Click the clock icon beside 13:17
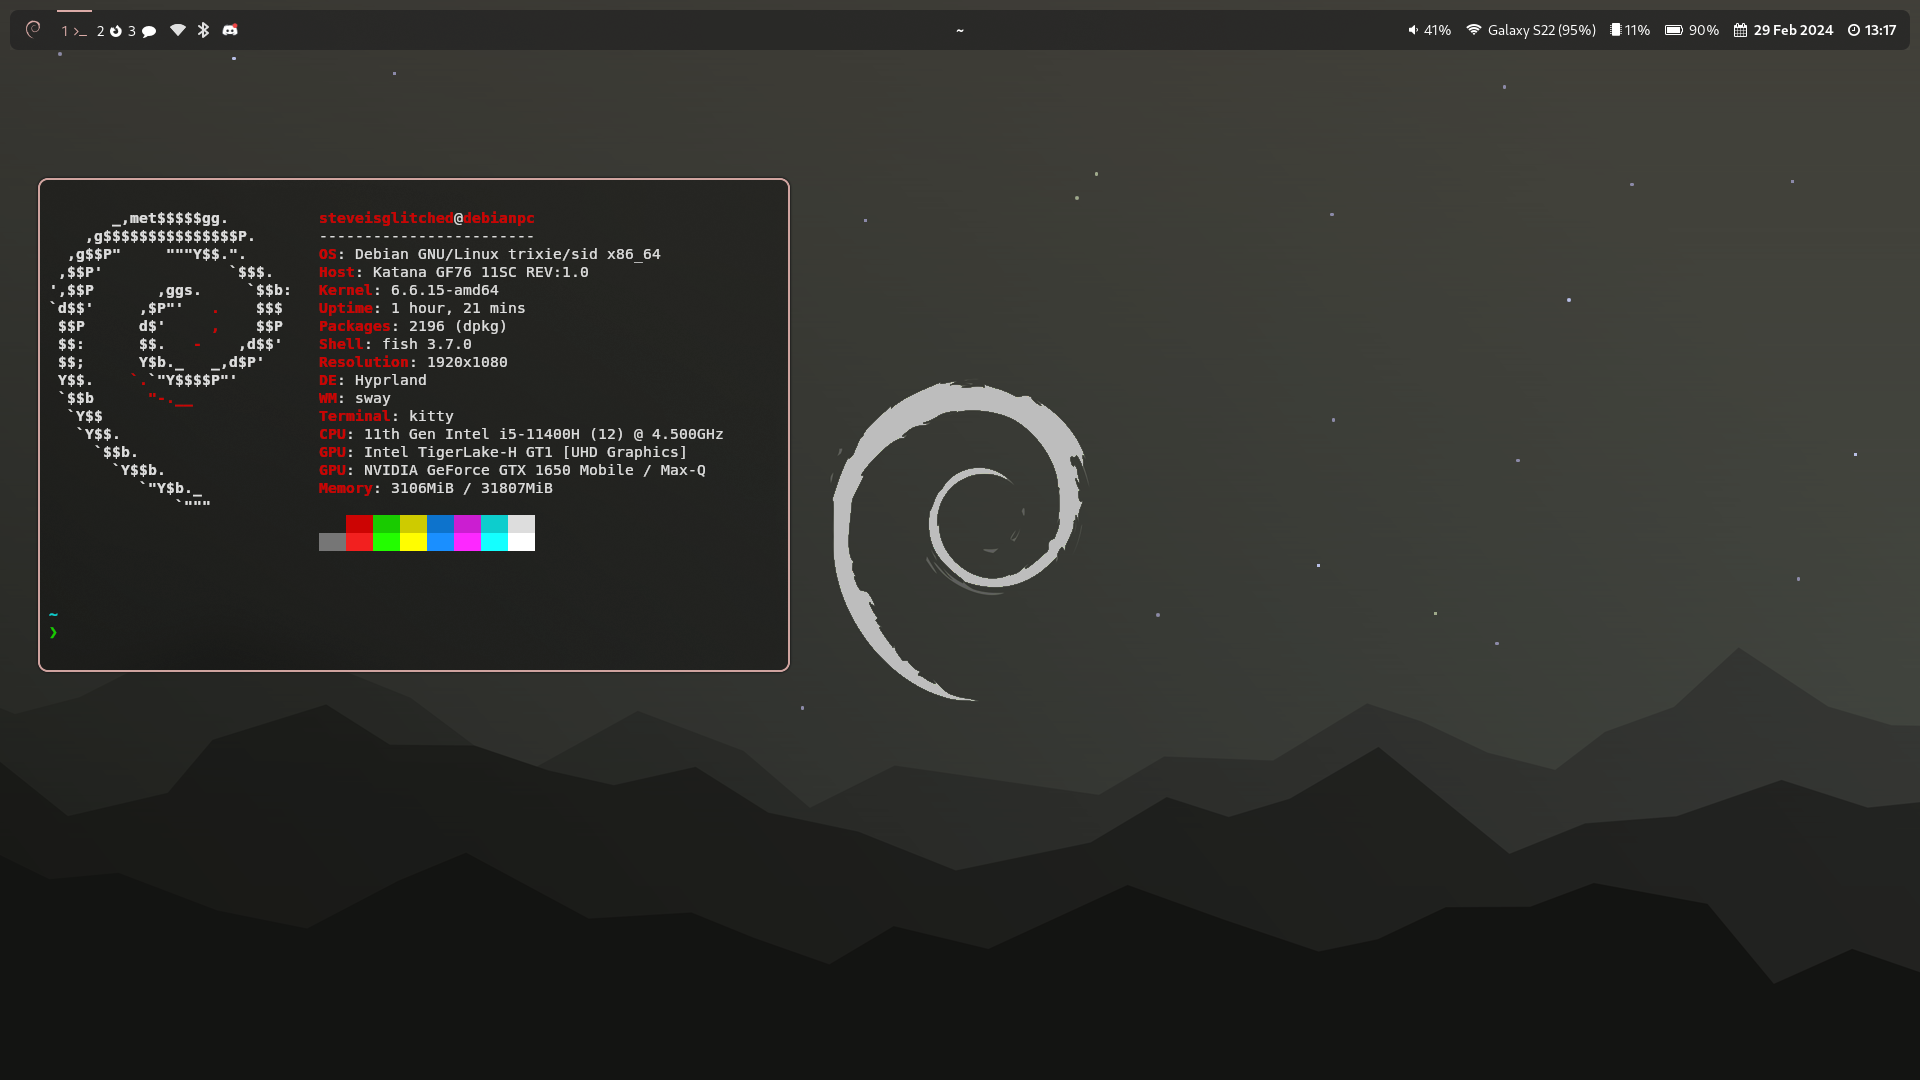This screenshot has width=1920, height=1080. [1856, 30]
